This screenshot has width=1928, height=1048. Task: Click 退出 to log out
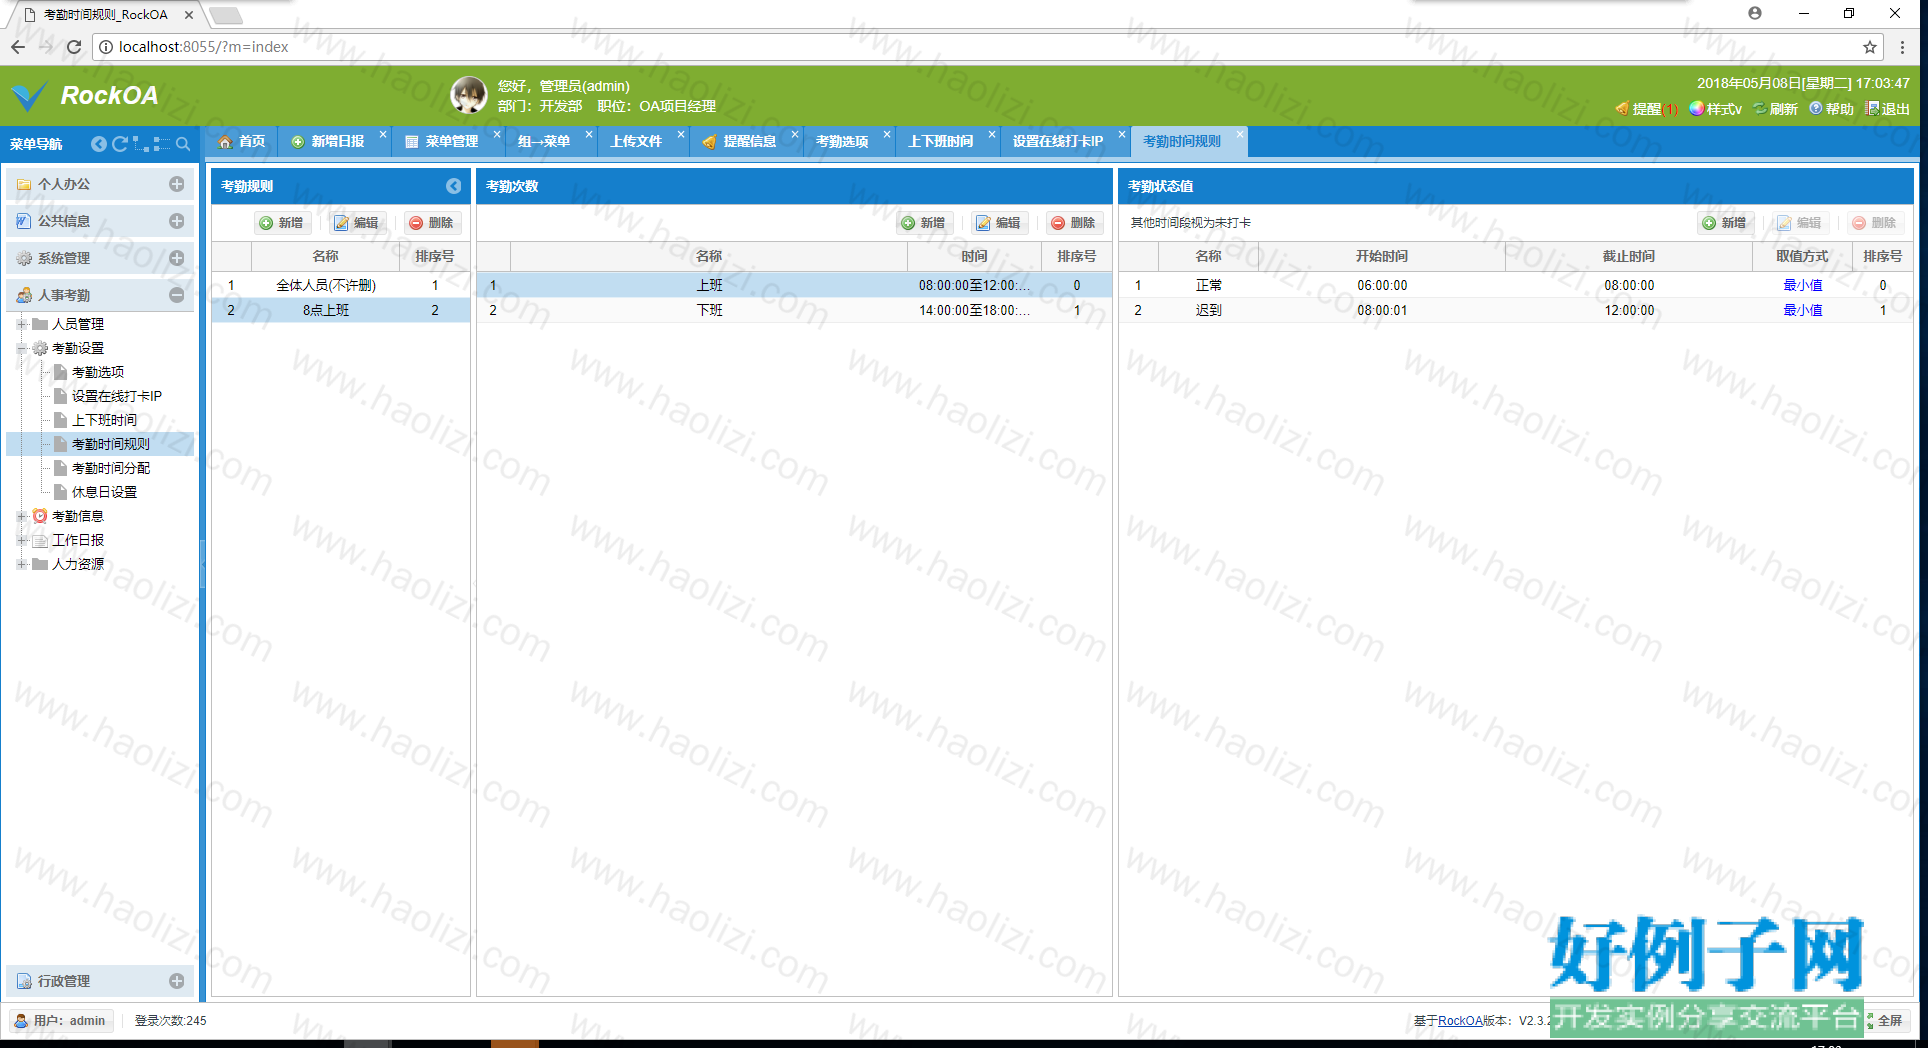click(1888, 109)
